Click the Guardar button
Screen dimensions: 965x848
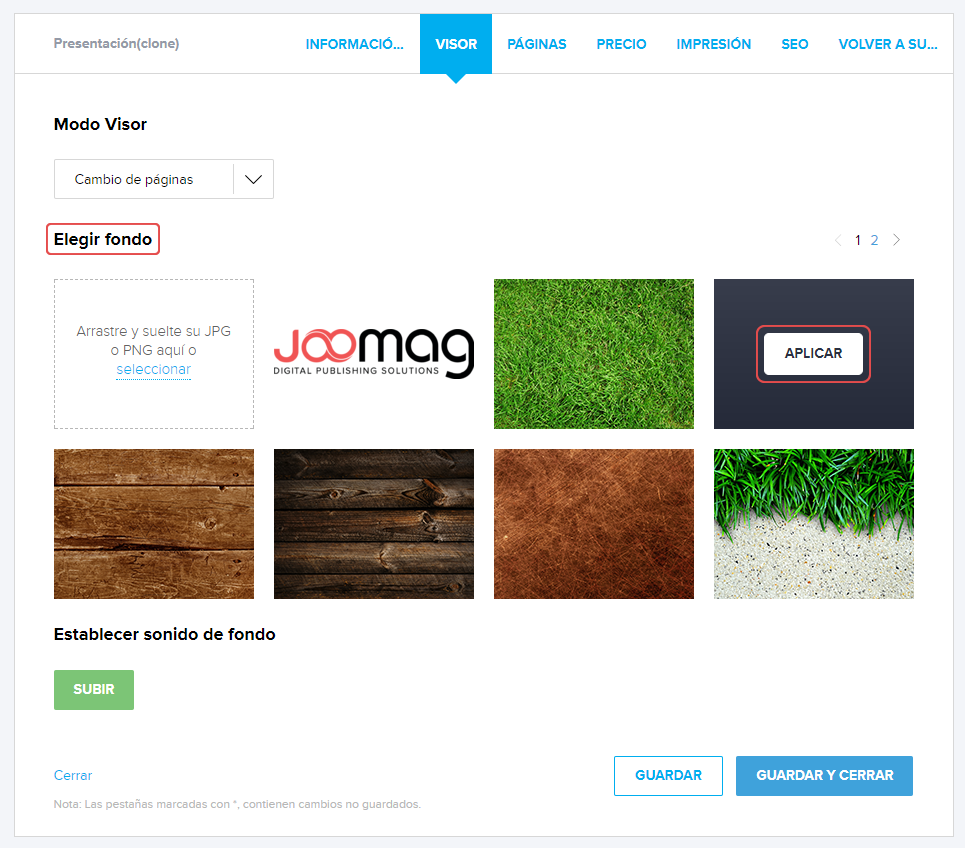tap(668, 775)
